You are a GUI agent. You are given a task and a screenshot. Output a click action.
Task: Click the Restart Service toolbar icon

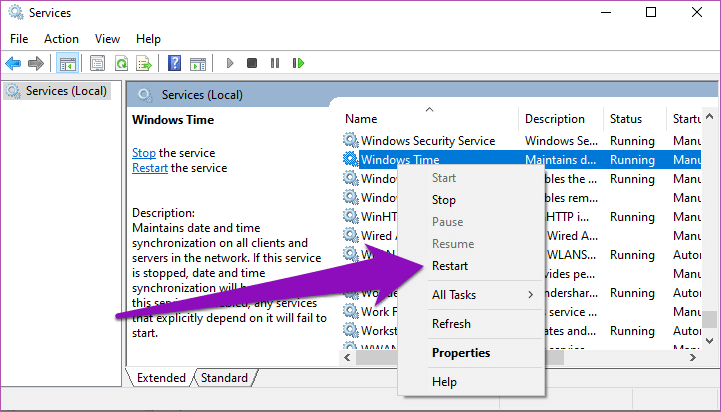click(x=298, y=63)
